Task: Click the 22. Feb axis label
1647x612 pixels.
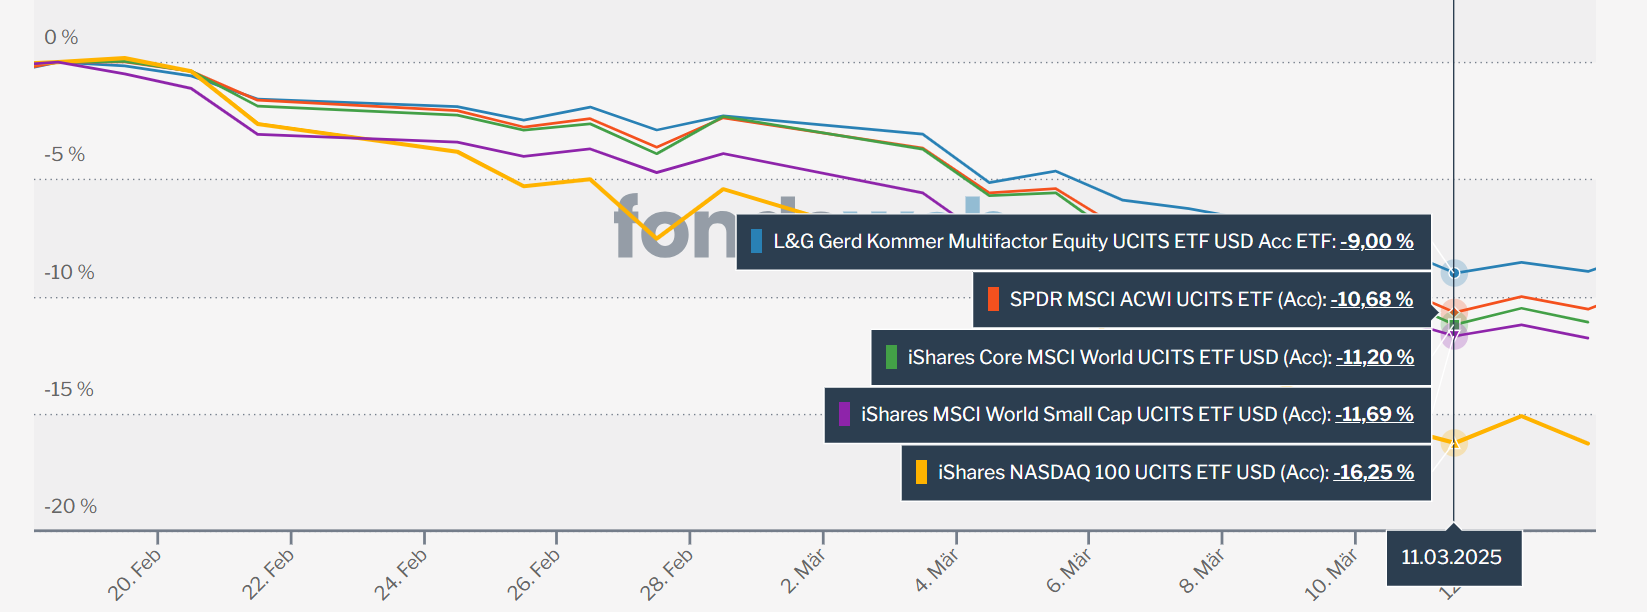Action: coord(267,574)
